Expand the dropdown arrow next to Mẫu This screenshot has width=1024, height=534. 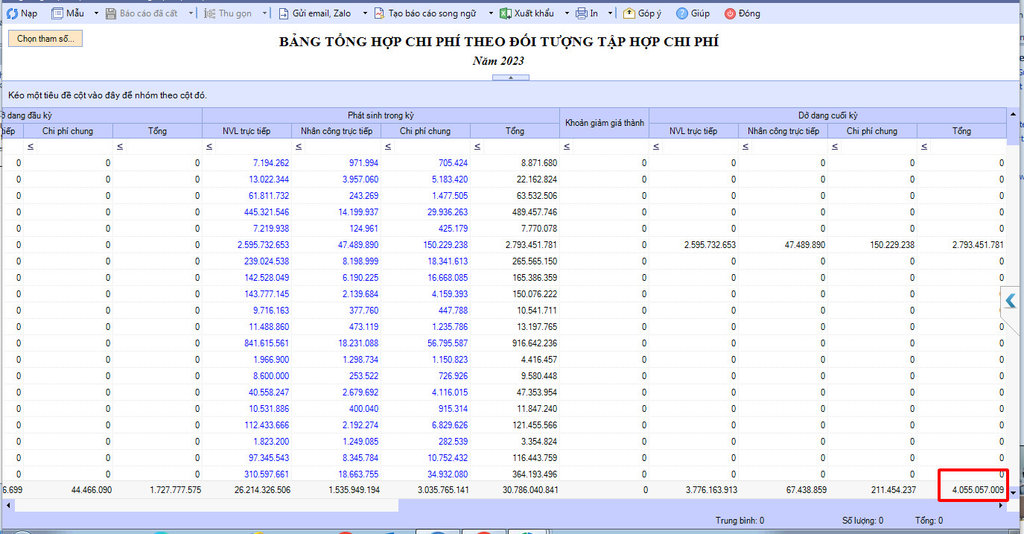pyautogui.click(x=96, y=13)
